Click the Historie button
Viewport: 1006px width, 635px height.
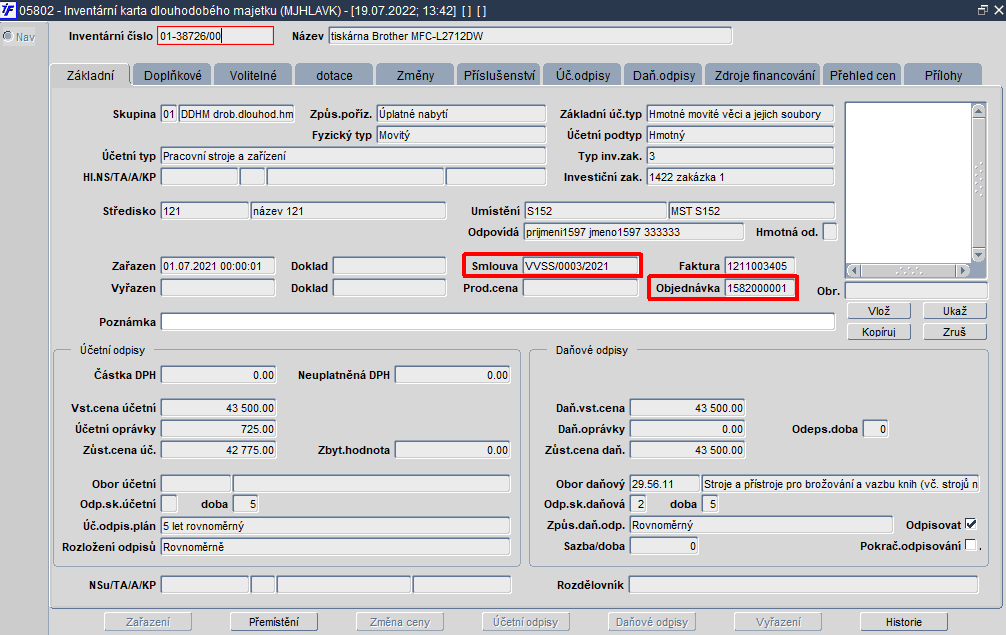pyautogui.click(x=903, y=622)
